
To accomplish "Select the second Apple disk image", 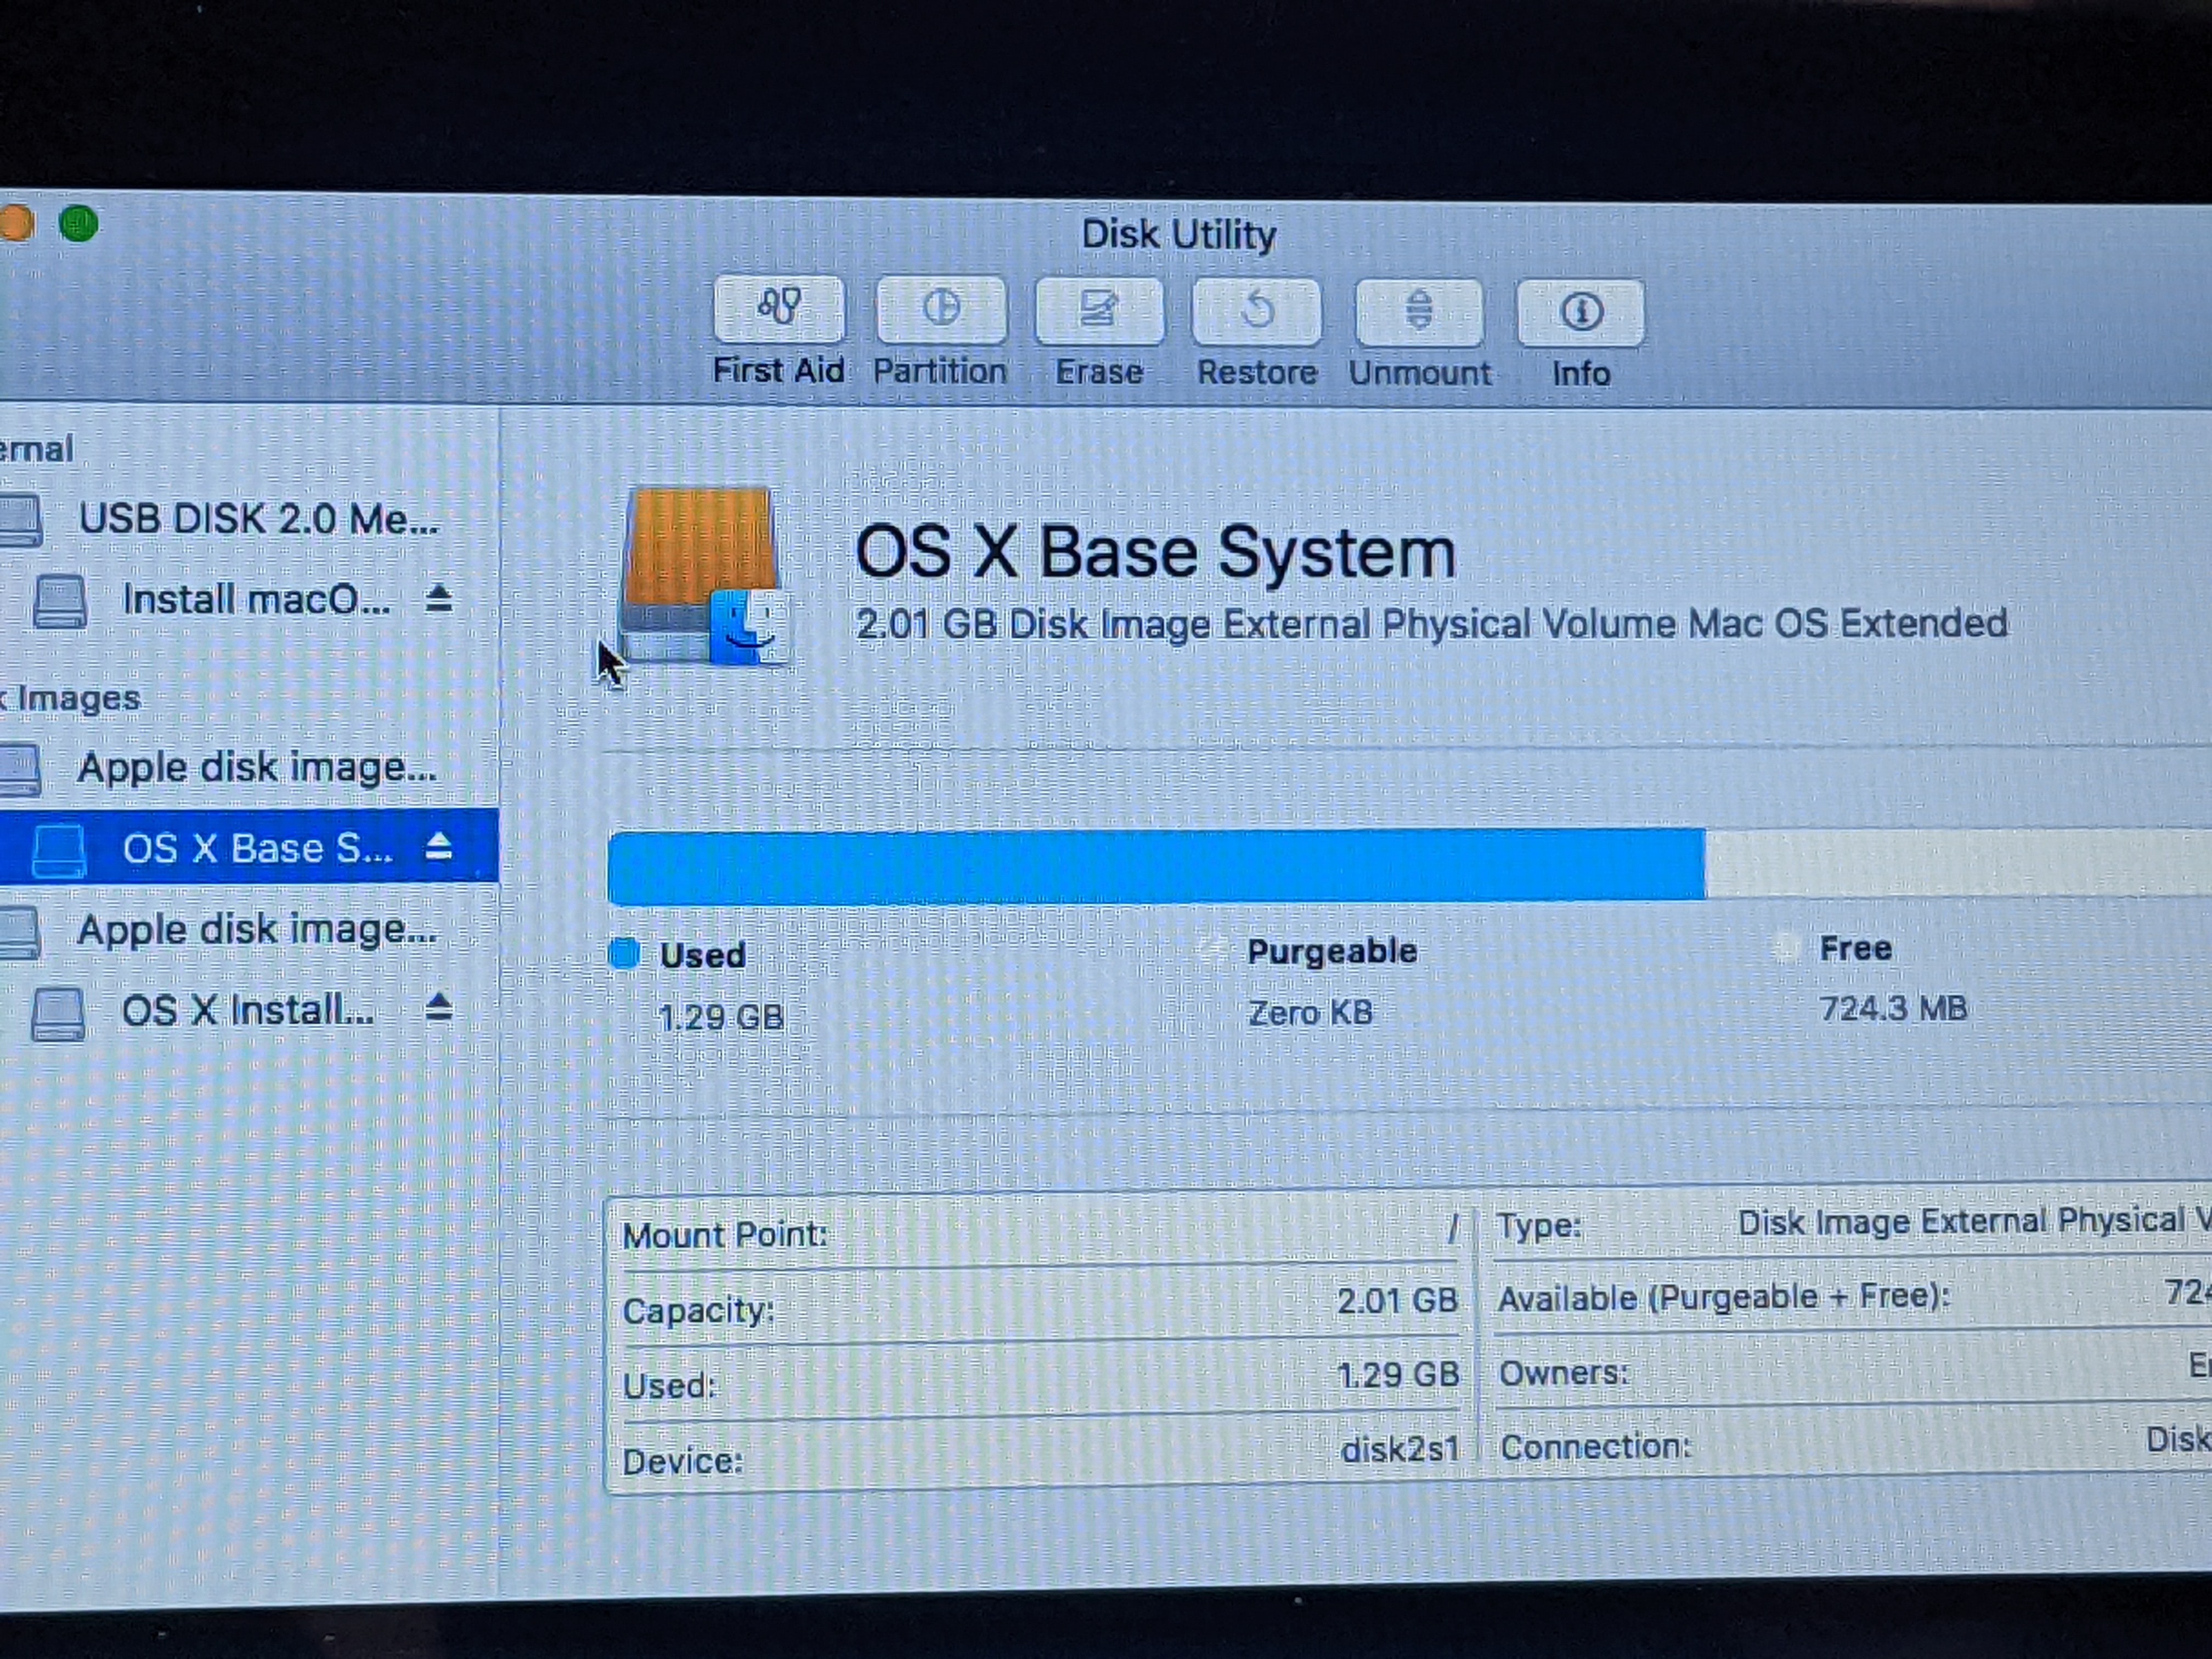I will point(256,930).
